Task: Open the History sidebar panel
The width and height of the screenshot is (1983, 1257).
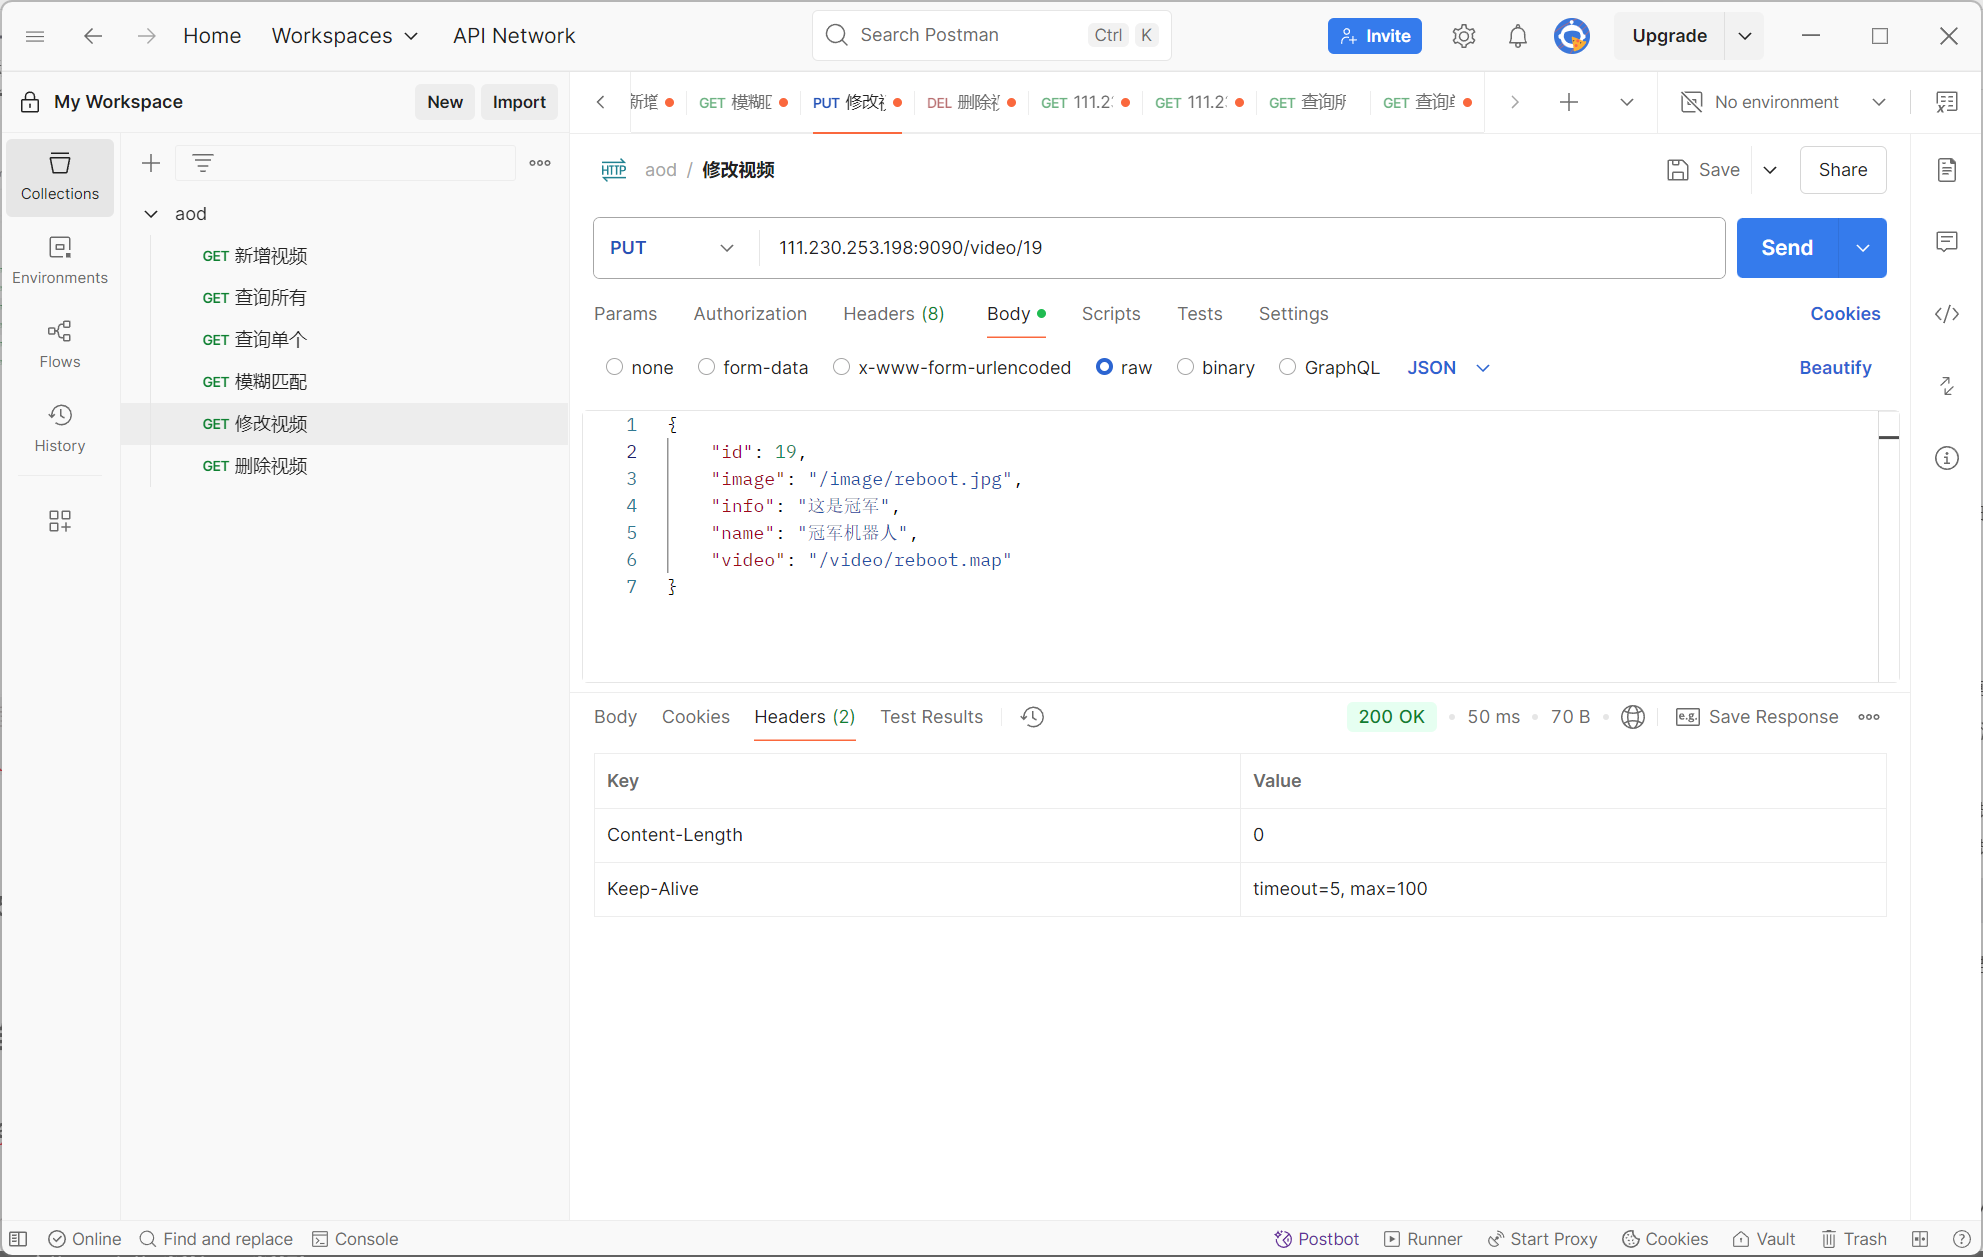Action: [x=60, y=428]
